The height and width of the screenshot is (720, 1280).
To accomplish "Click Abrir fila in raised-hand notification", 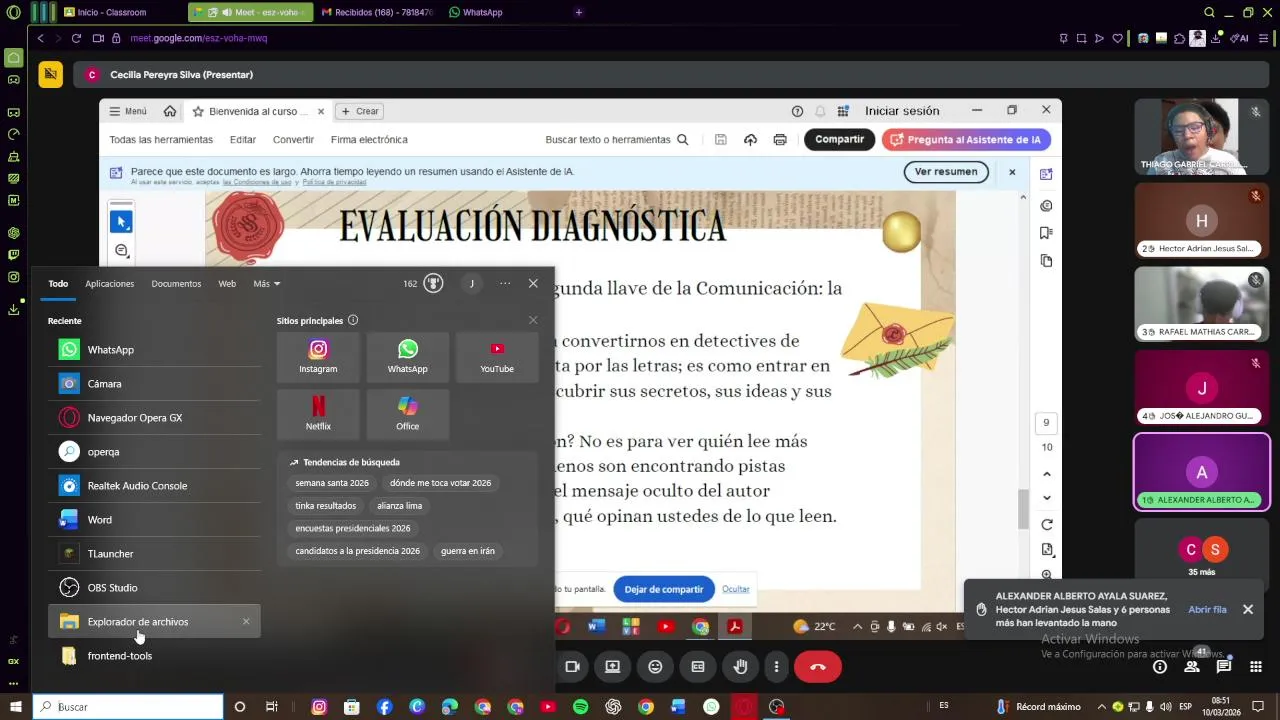I will [x=1207, y=610].
